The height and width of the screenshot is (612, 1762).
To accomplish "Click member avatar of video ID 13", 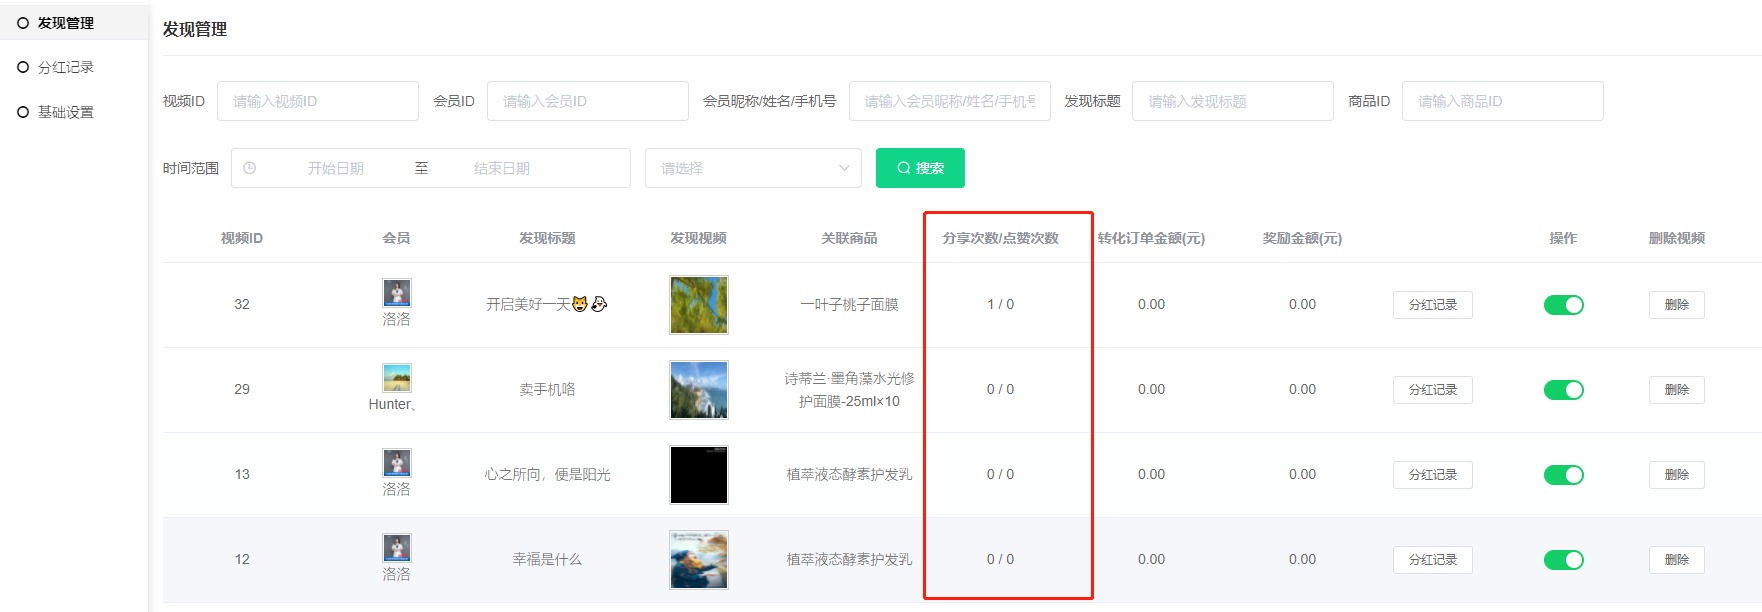I will point(397,463).
